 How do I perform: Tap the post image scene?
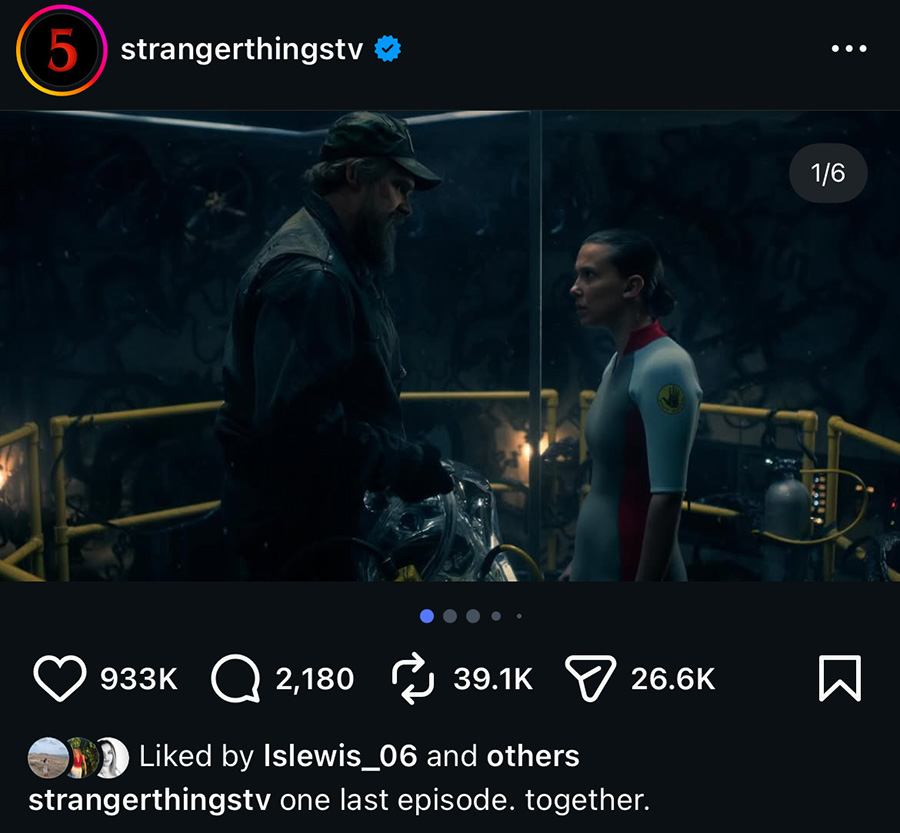tap(450, 345)
